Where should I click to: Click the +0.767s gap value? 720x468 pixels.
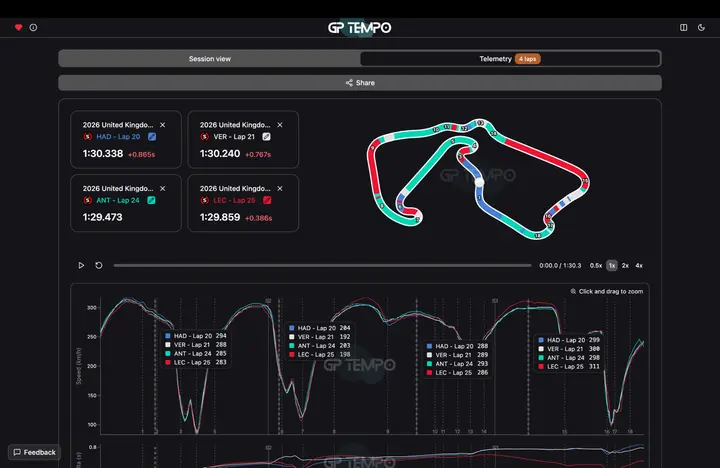(258, 155)
